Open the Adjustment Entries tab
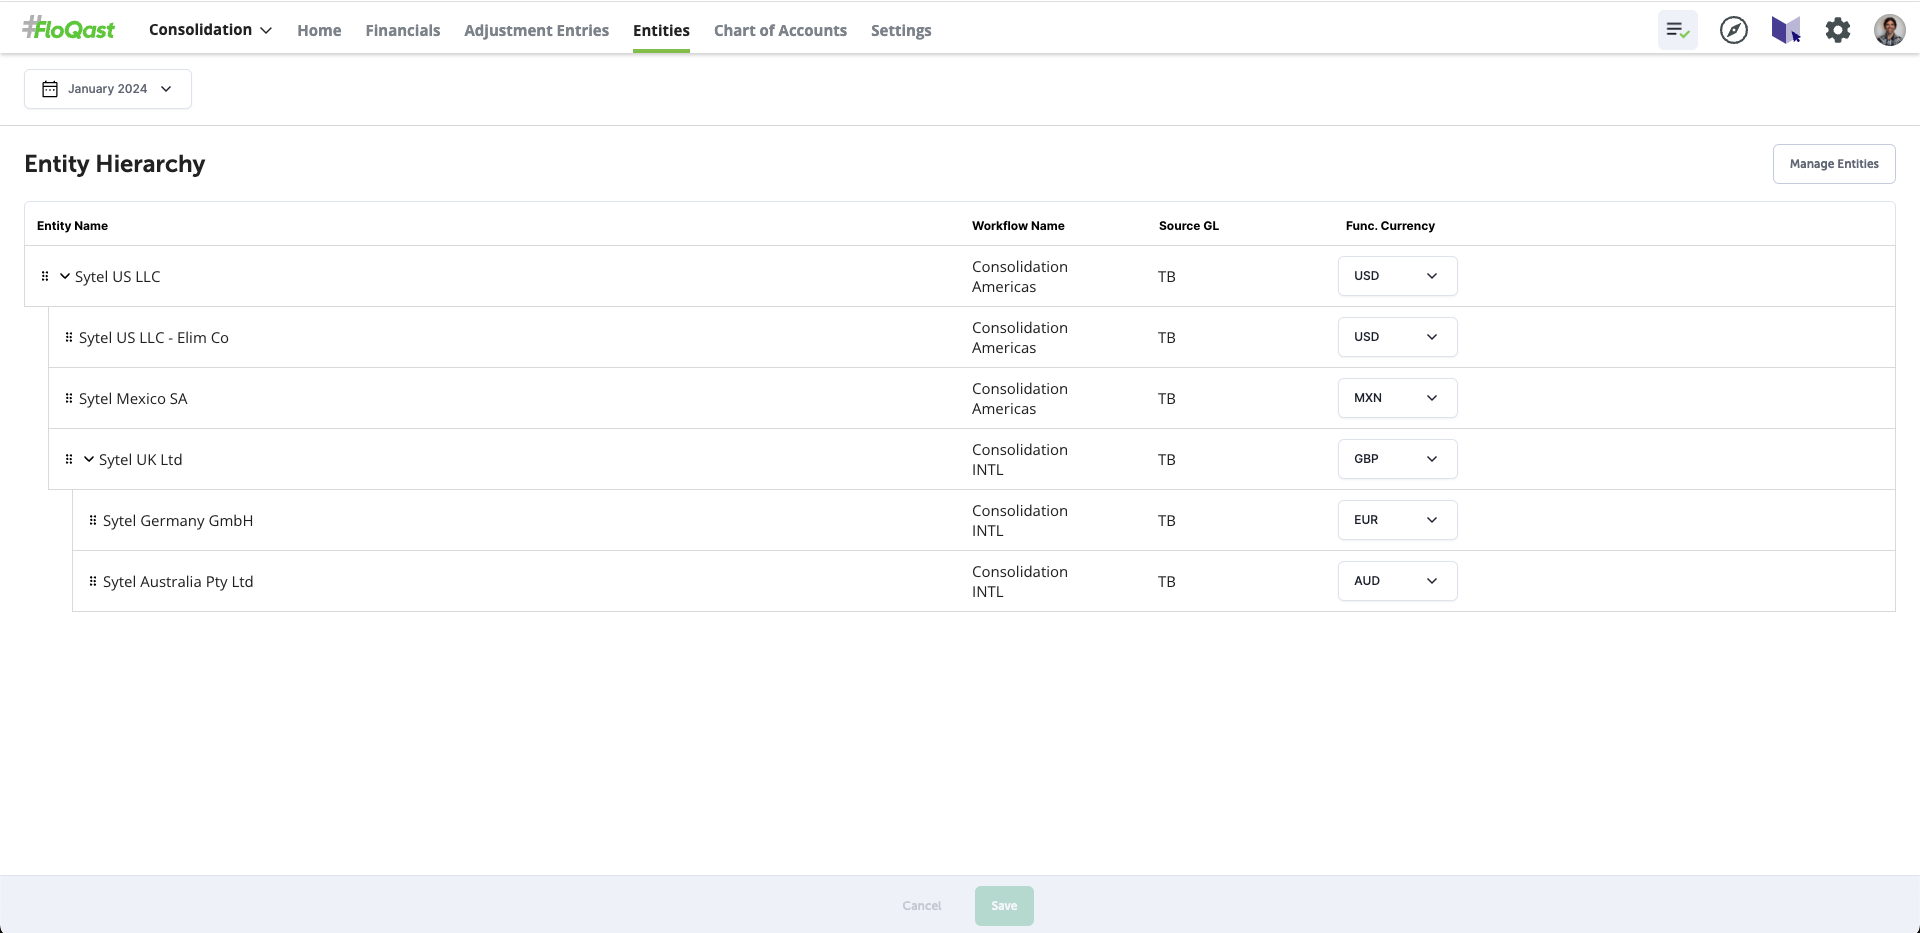The image size is (1920, 933). [x=536, y=30]
